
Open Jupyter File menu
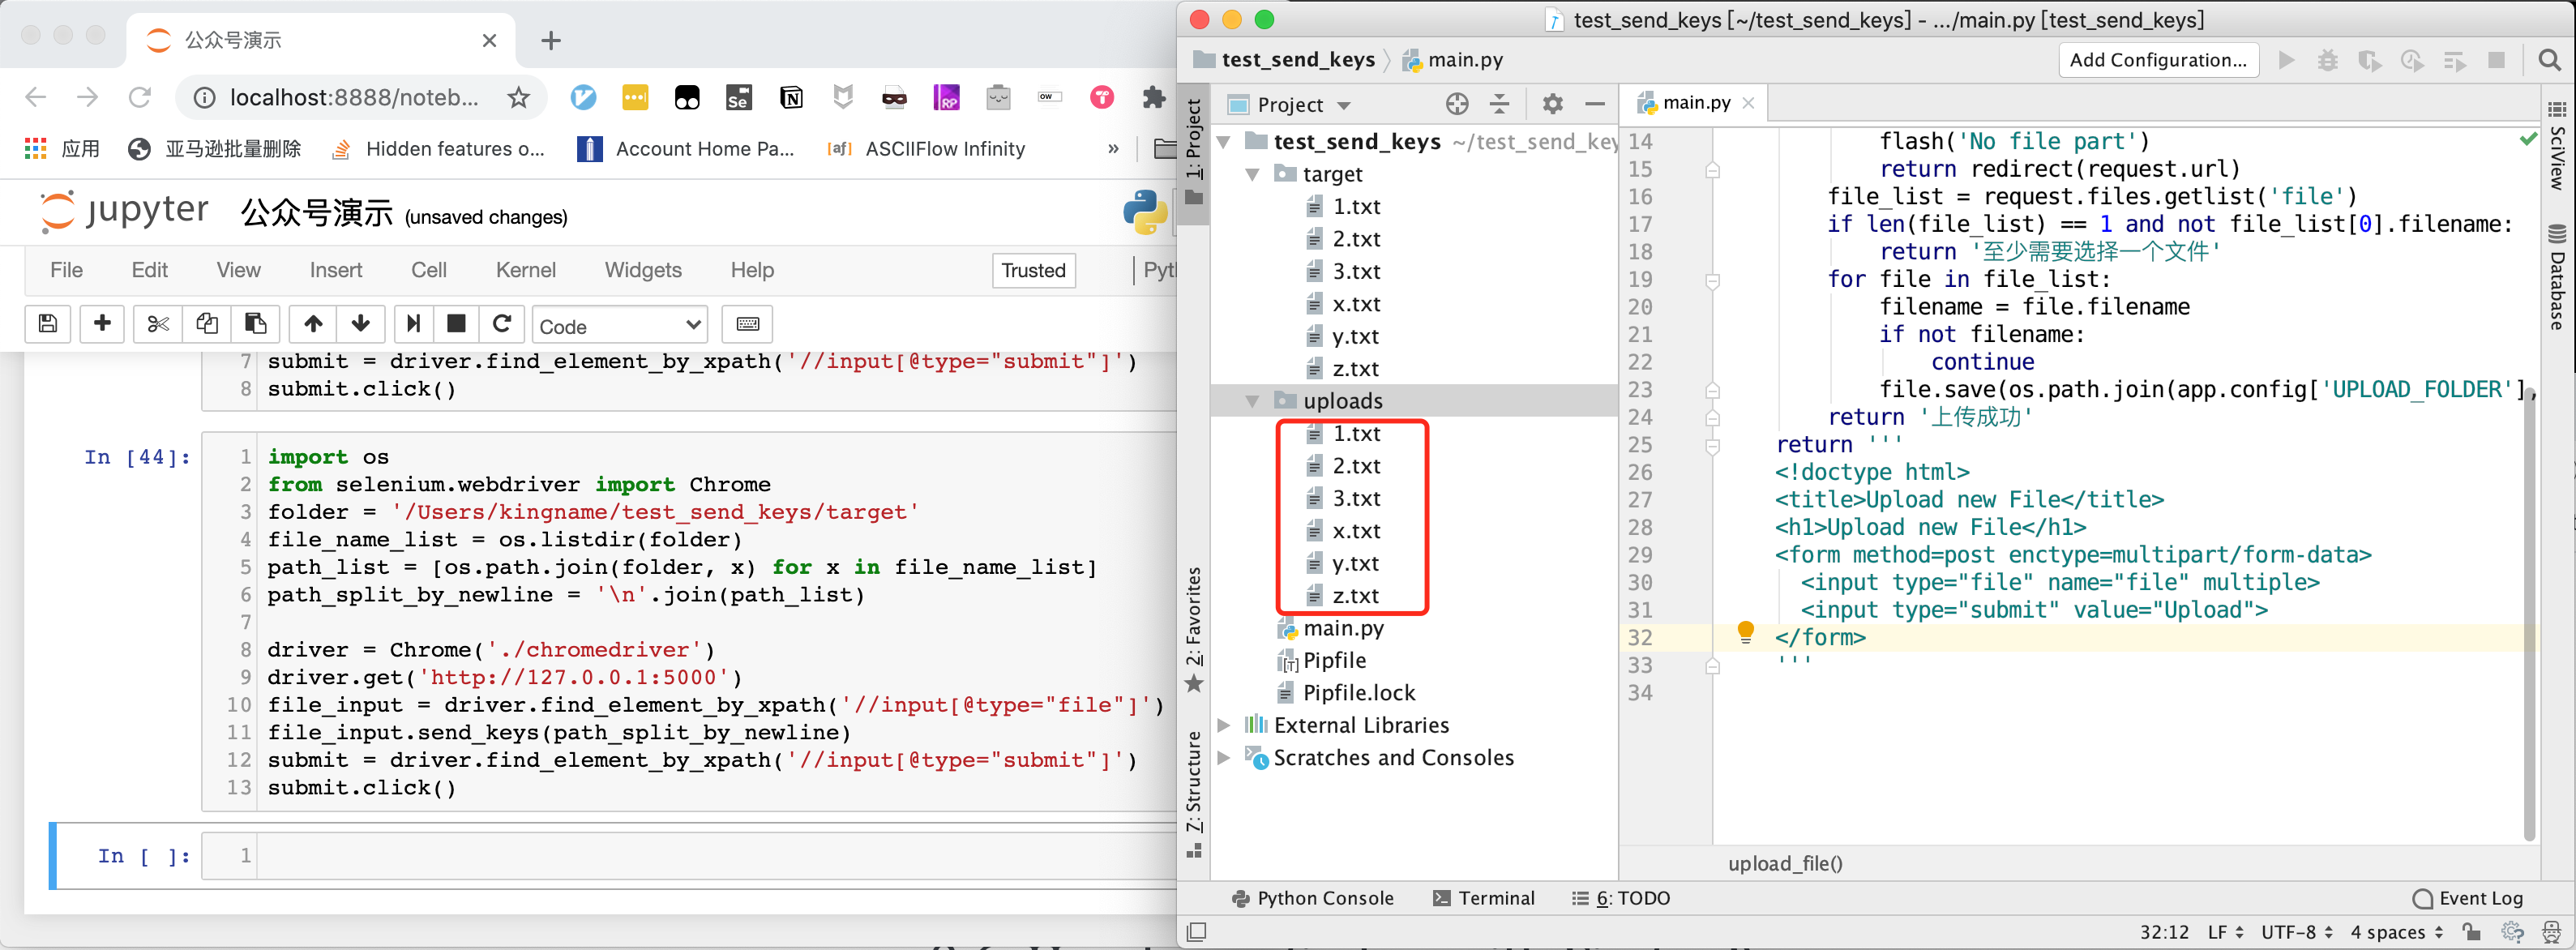(66, 270)
